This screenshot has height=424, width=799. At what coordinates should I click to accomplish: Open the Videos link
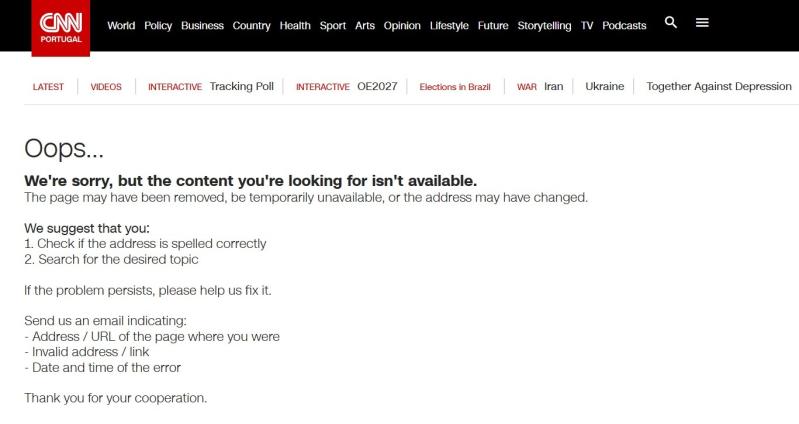(x=106, y=87)
